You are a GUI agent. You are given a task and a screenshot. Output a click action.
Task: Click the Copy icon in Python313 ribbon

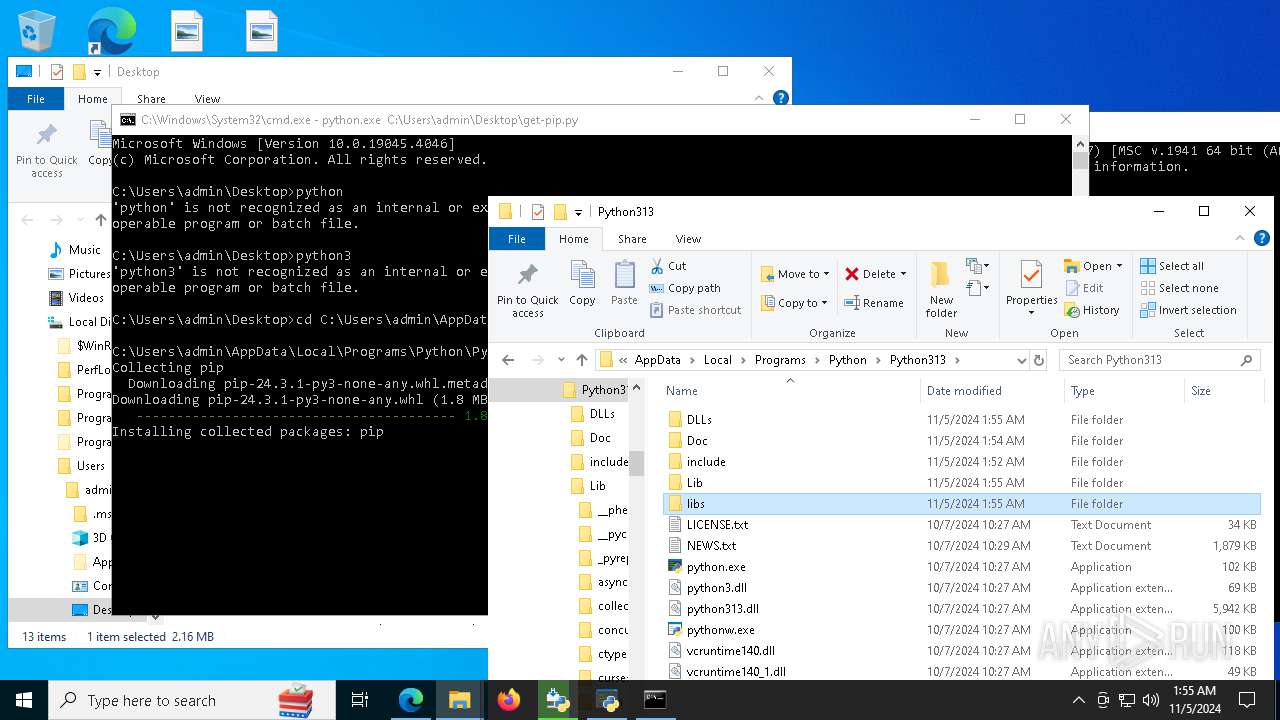click(x=582, y=283)
